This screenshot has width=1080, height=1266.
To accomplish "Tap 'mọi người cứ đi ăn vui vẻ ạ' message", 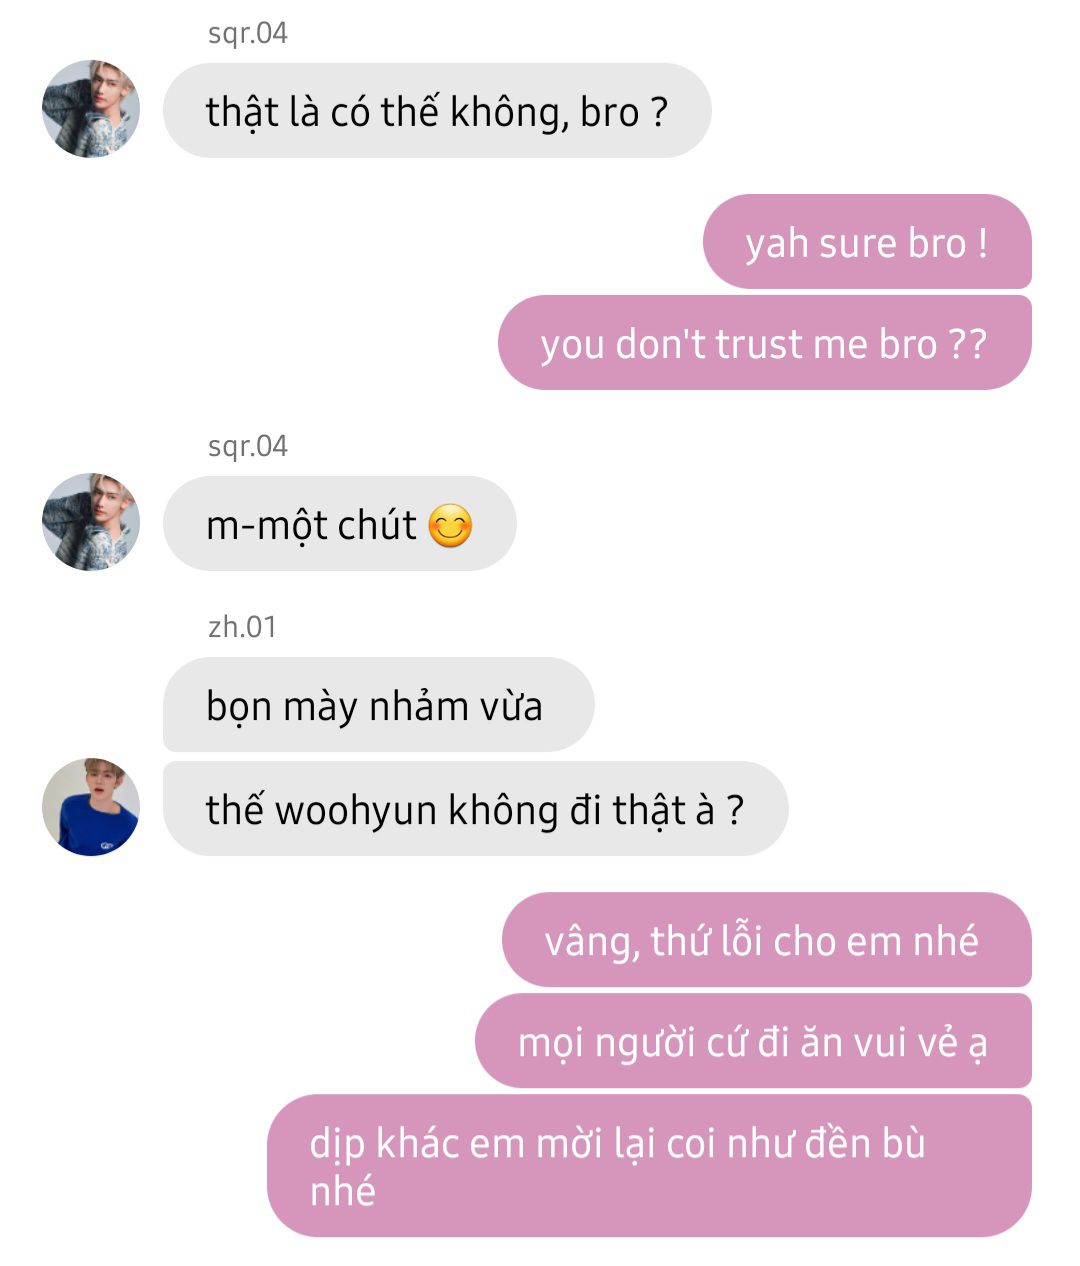I will (753, 1041).
